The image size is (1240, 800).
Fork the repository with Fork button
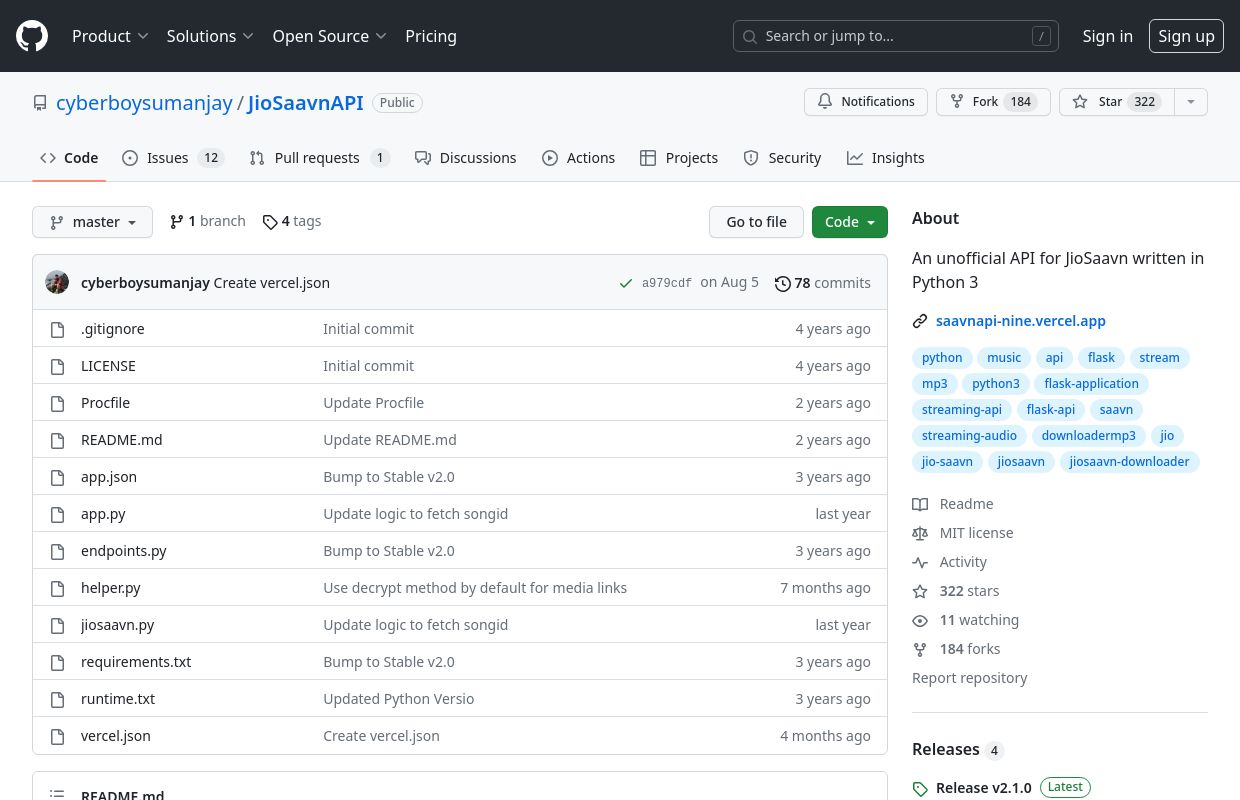tap(993, 102)
